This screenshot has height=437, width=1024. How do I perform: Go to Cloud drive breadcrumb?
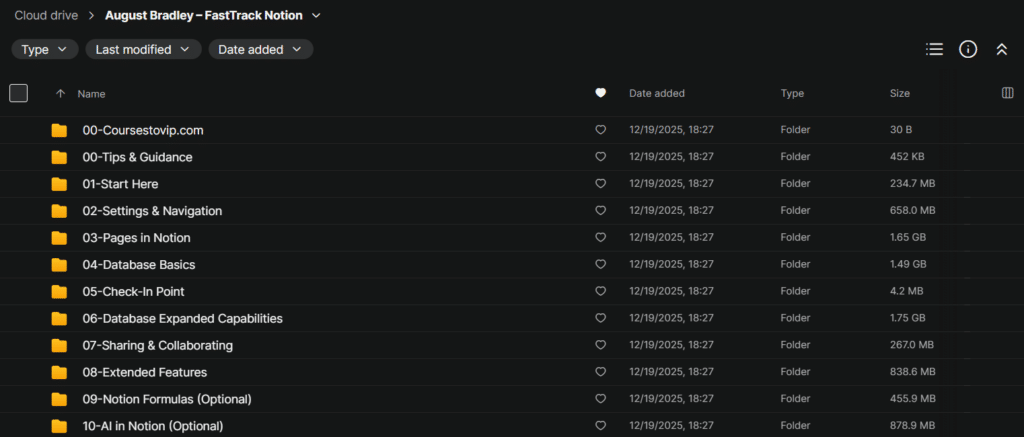click(x=46, y=16)
